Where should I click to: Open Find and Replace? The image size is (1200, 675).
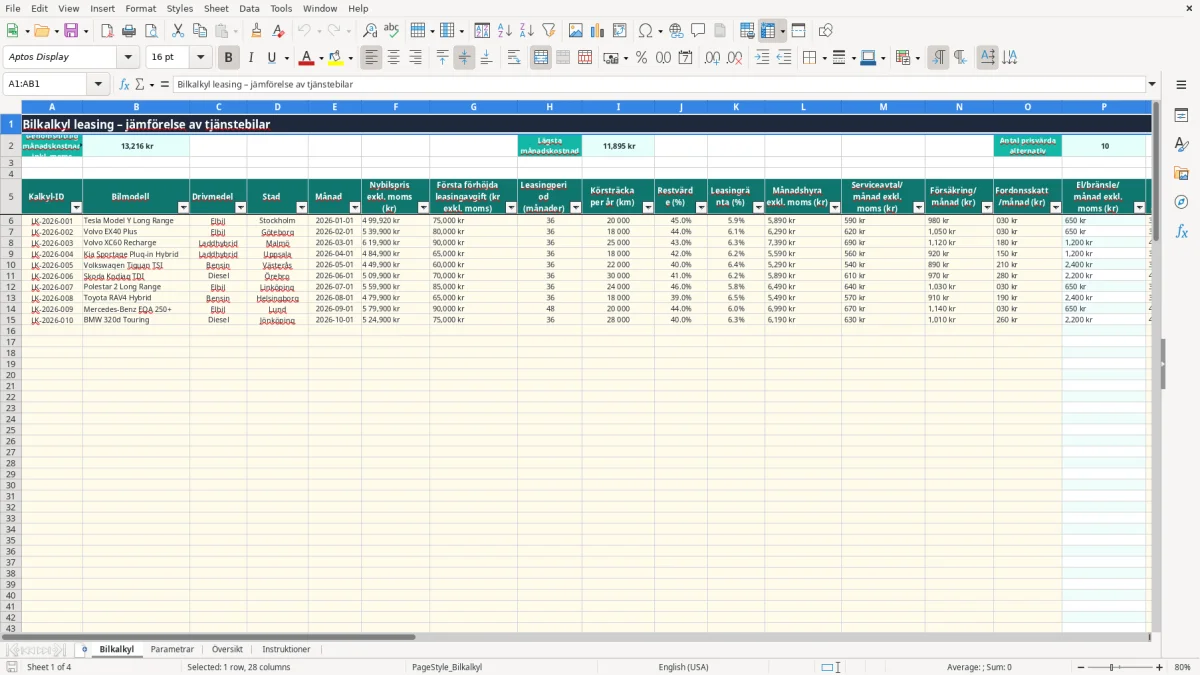370,31
